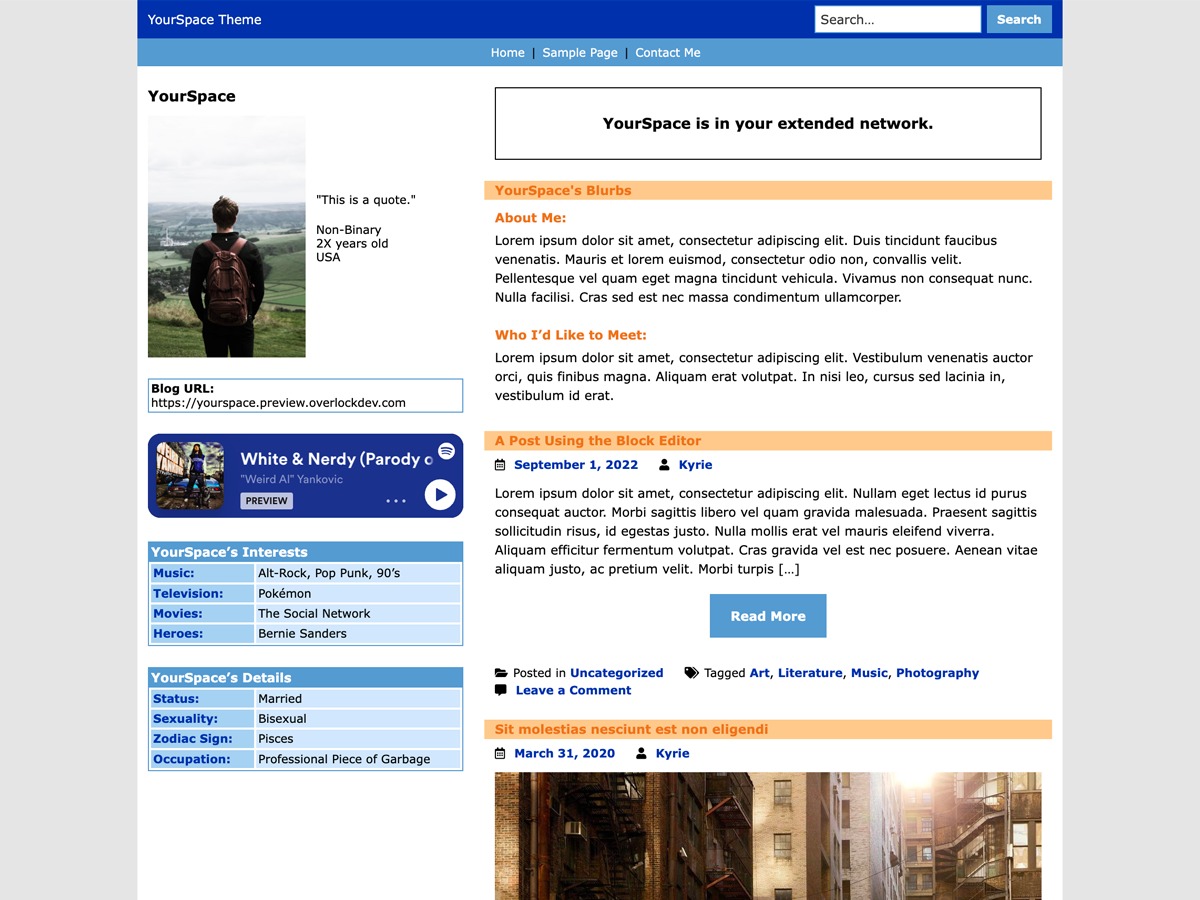Open the fire-escape alley featured image

click(768, 836)
